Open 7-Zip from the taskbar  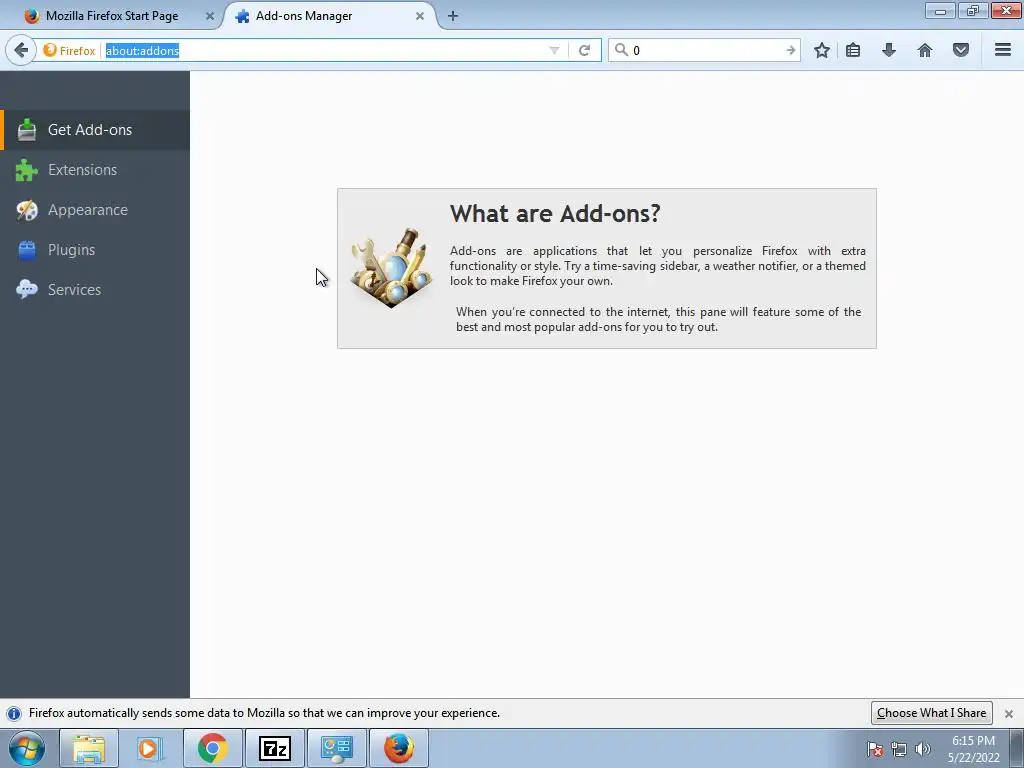click(274, 748)
